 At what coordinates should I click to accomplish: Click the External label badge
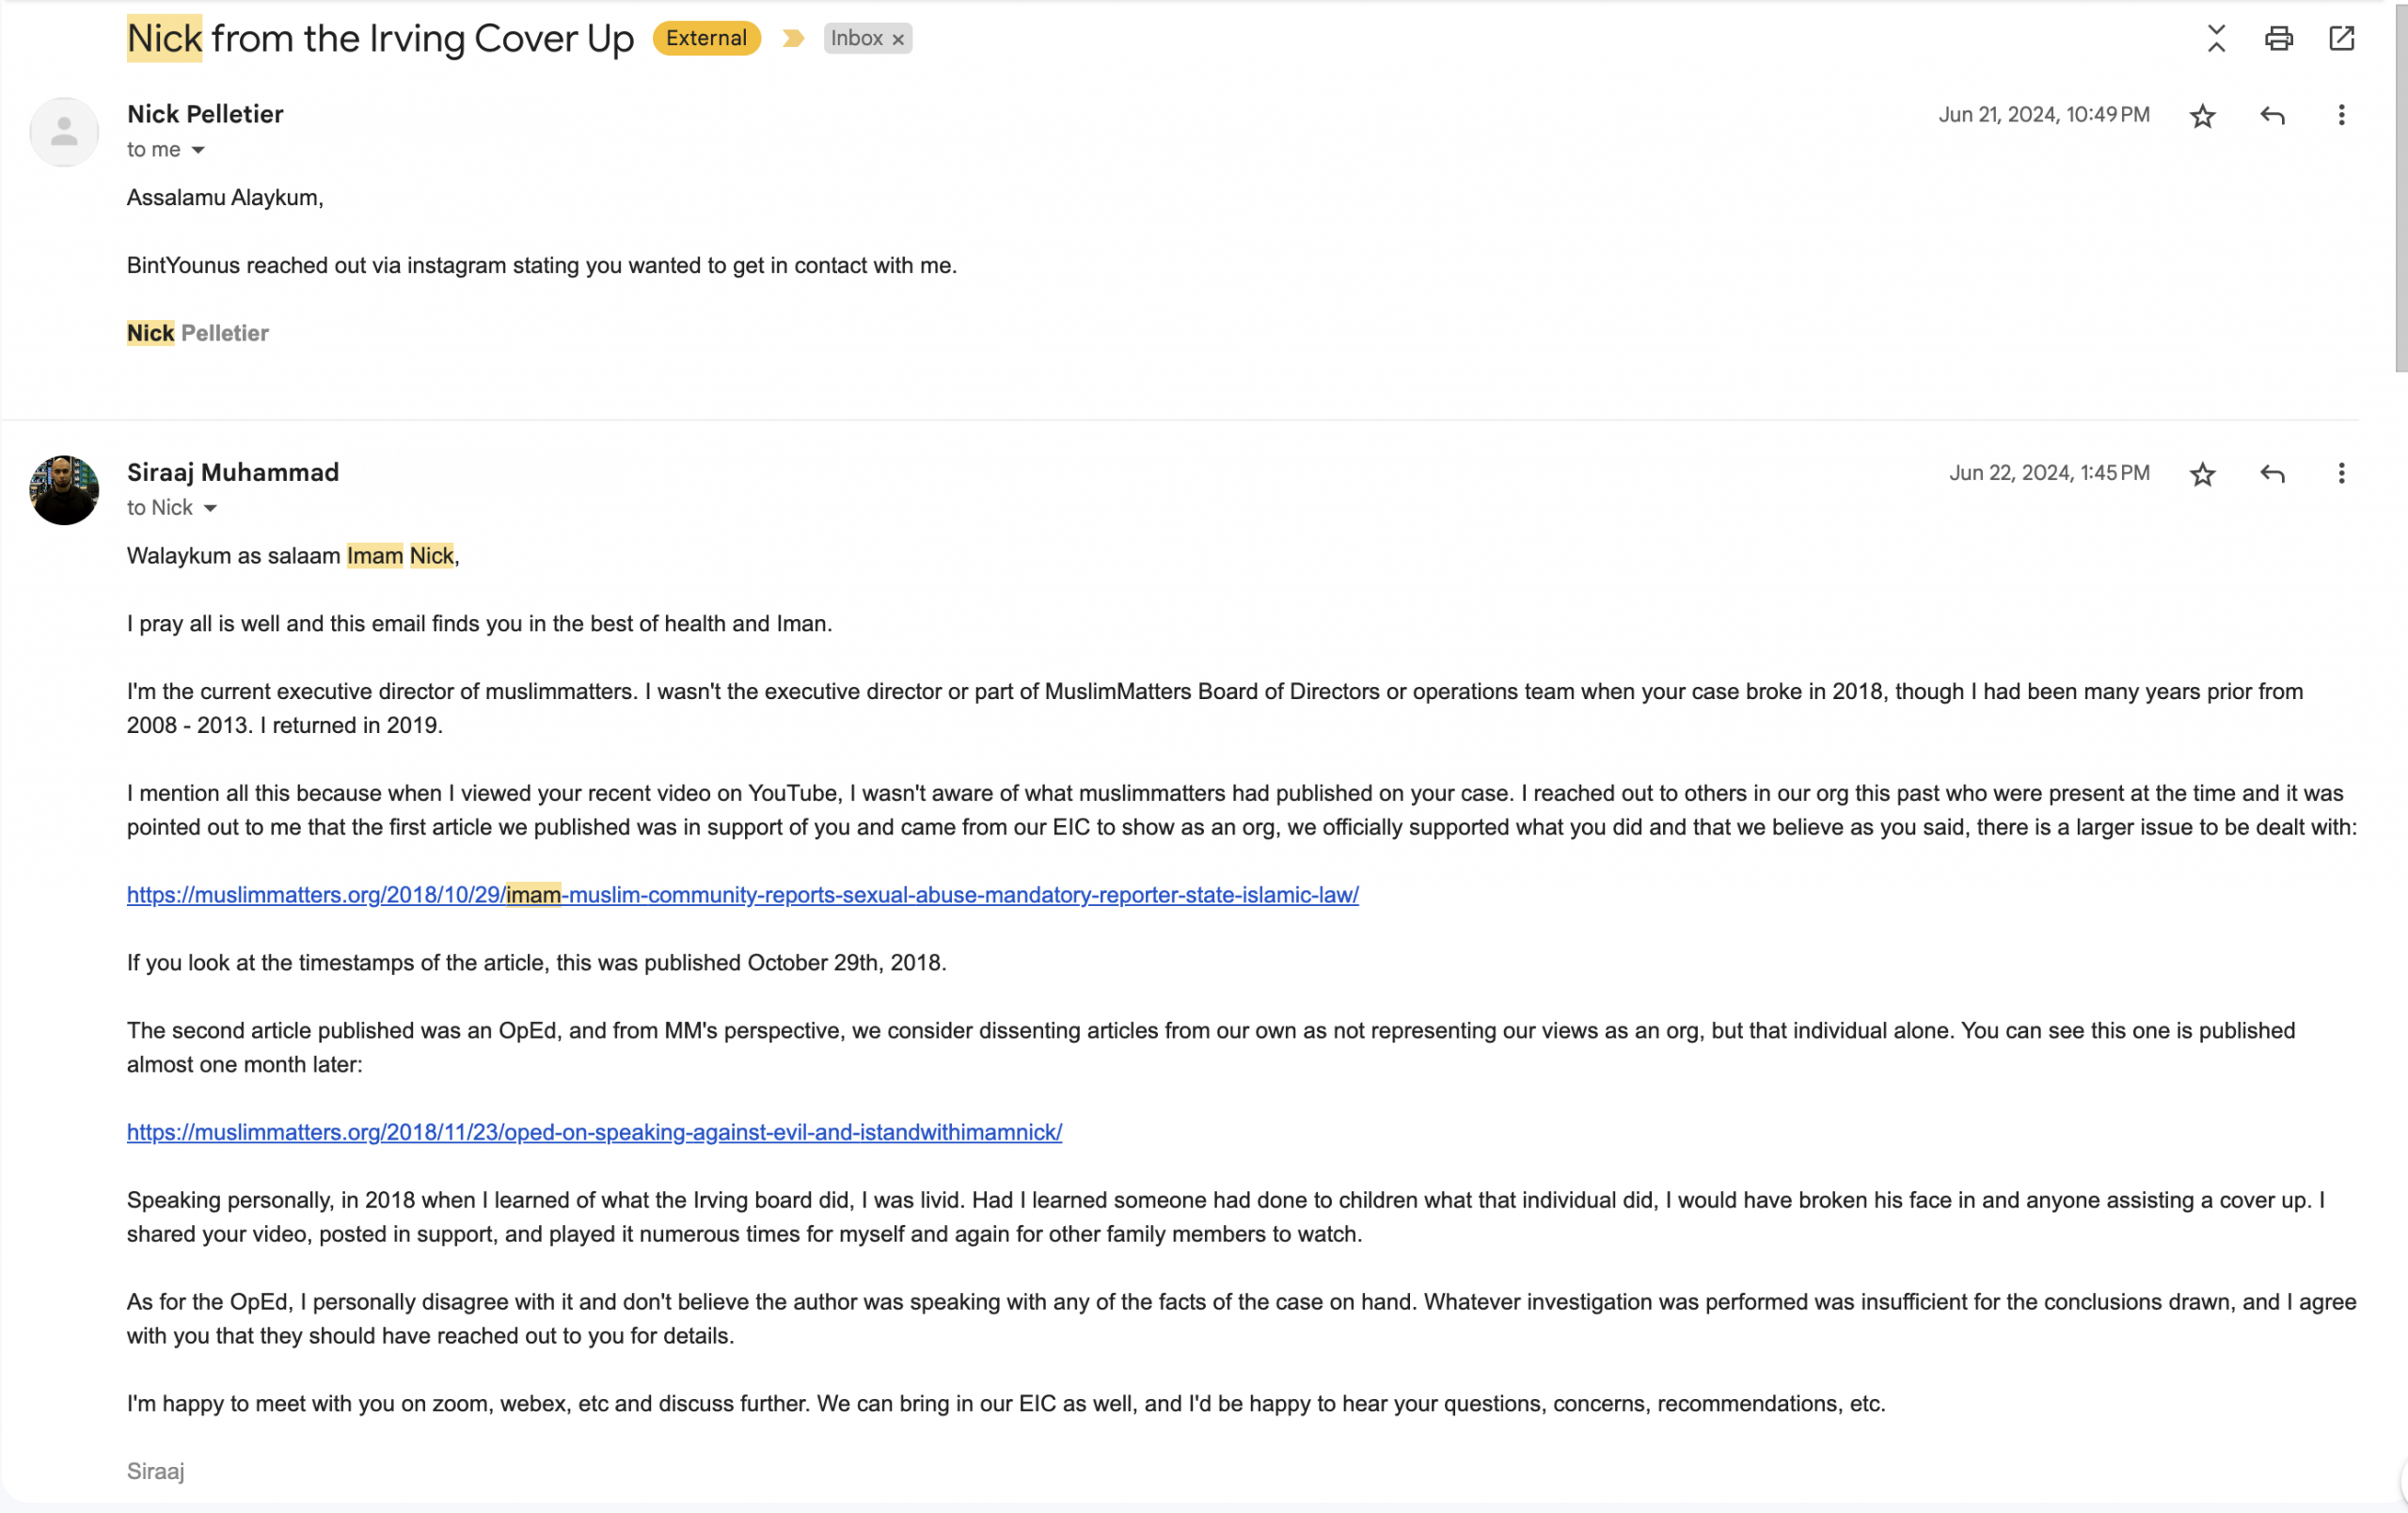[x=706, y=39]
